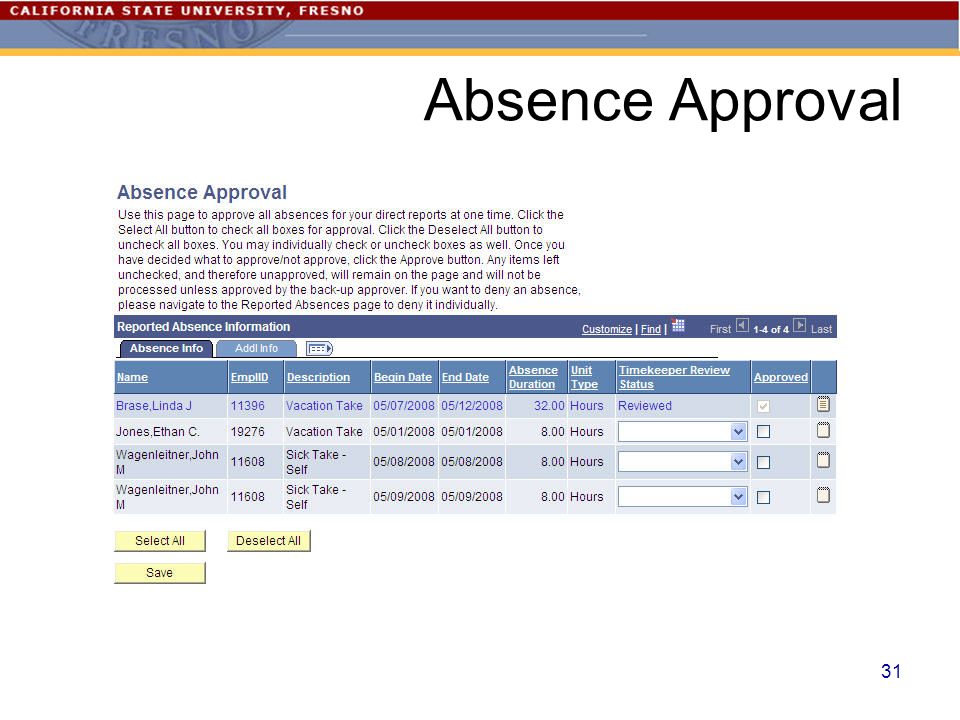The image size is (960, 720).
Task: Click end date 05/12/2008
Action: (471, 406)
